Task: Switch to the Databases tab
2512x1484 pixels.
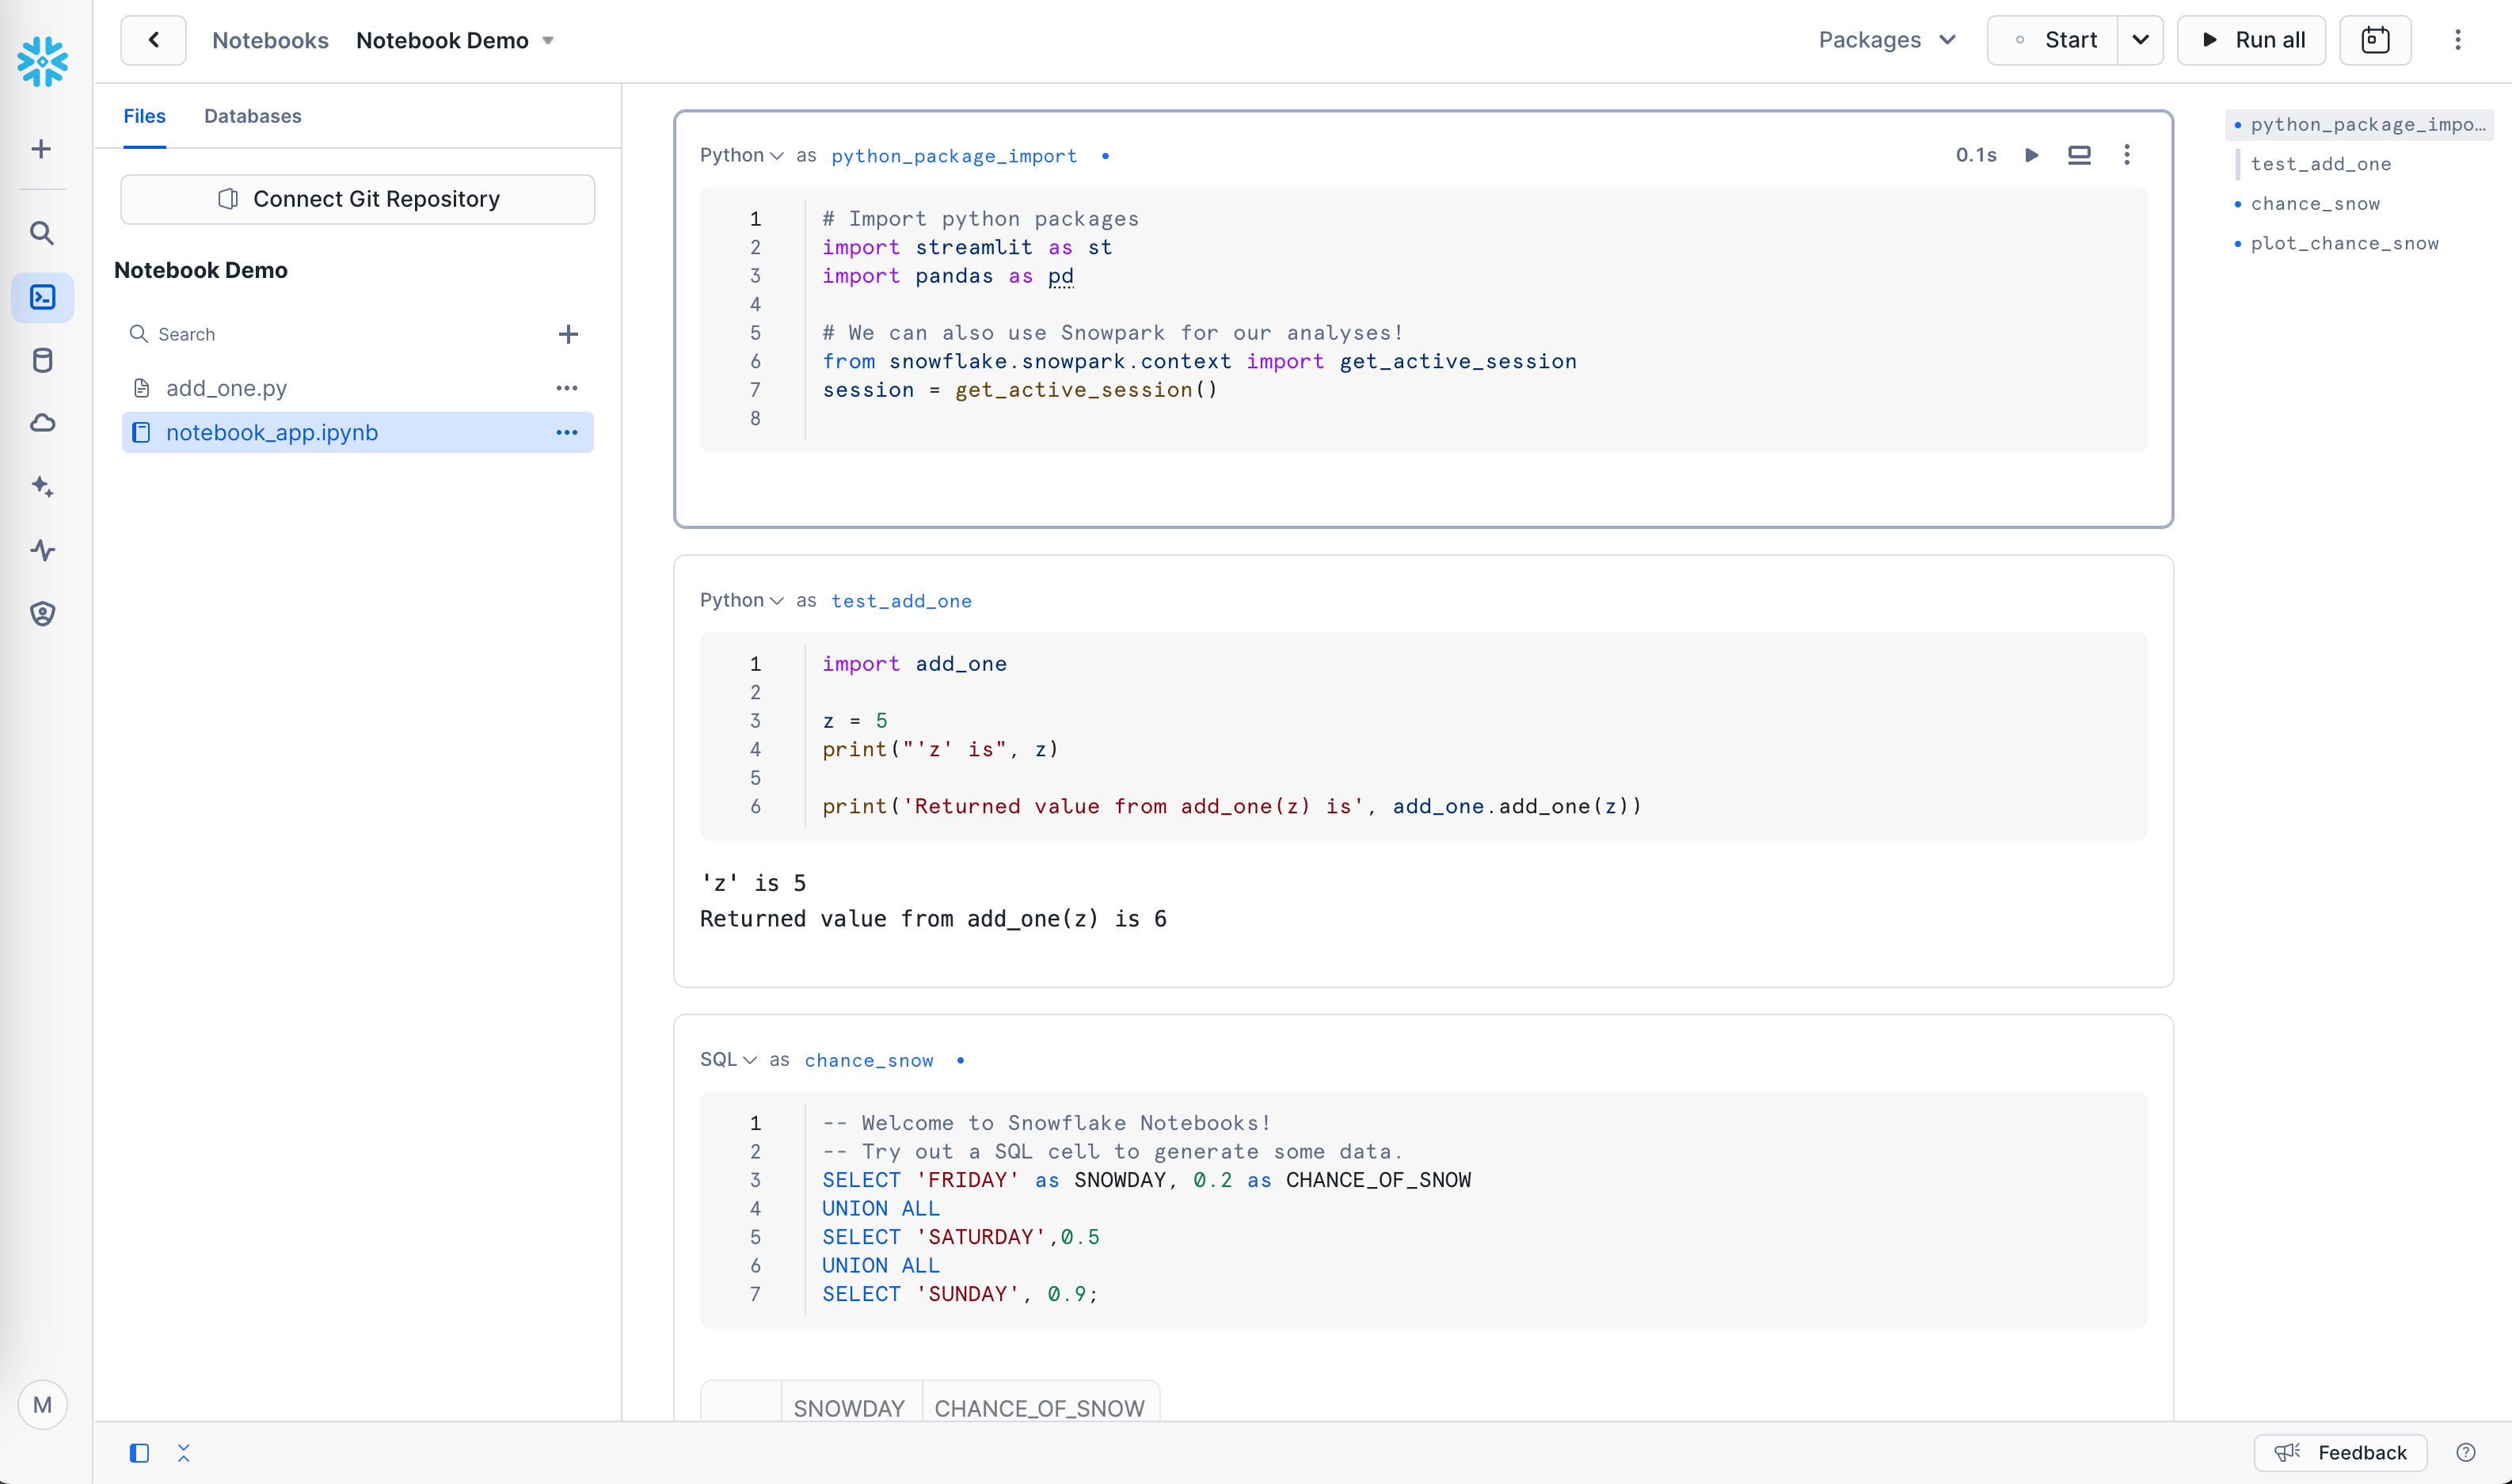Action: pyautogui.click(x=252, y=116)
